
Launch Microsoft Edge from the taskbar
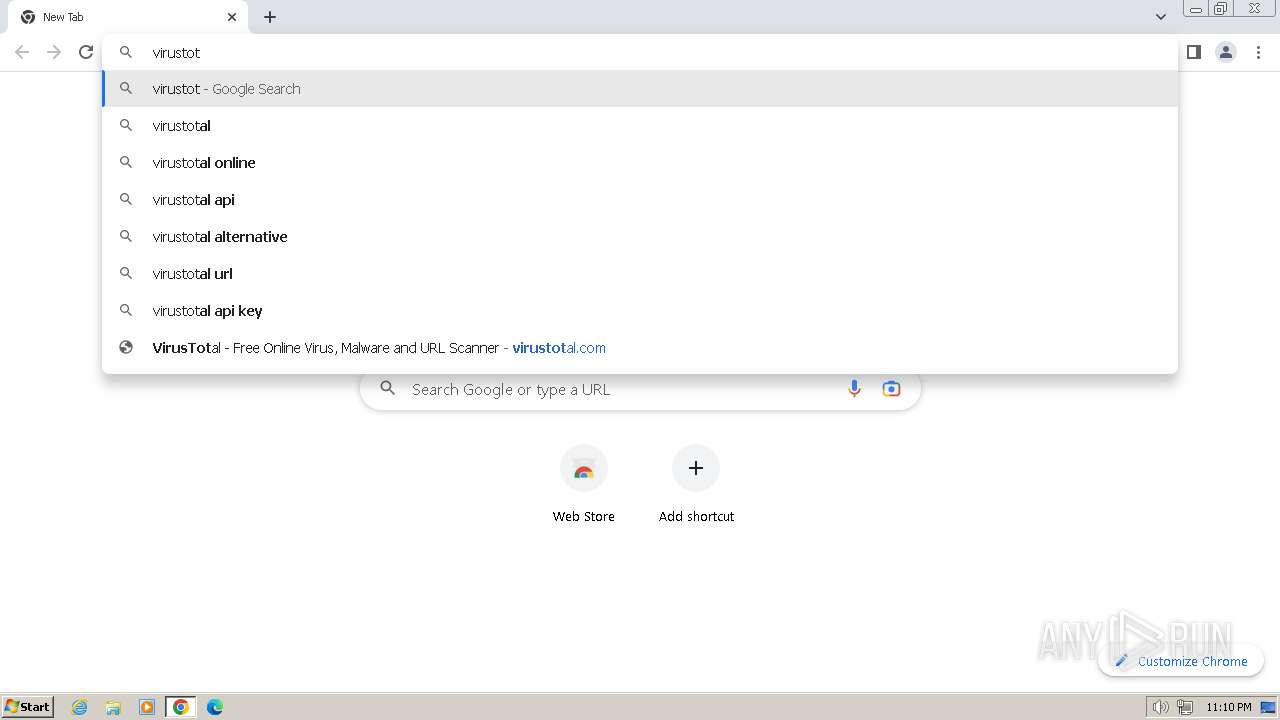click(215, 707)
